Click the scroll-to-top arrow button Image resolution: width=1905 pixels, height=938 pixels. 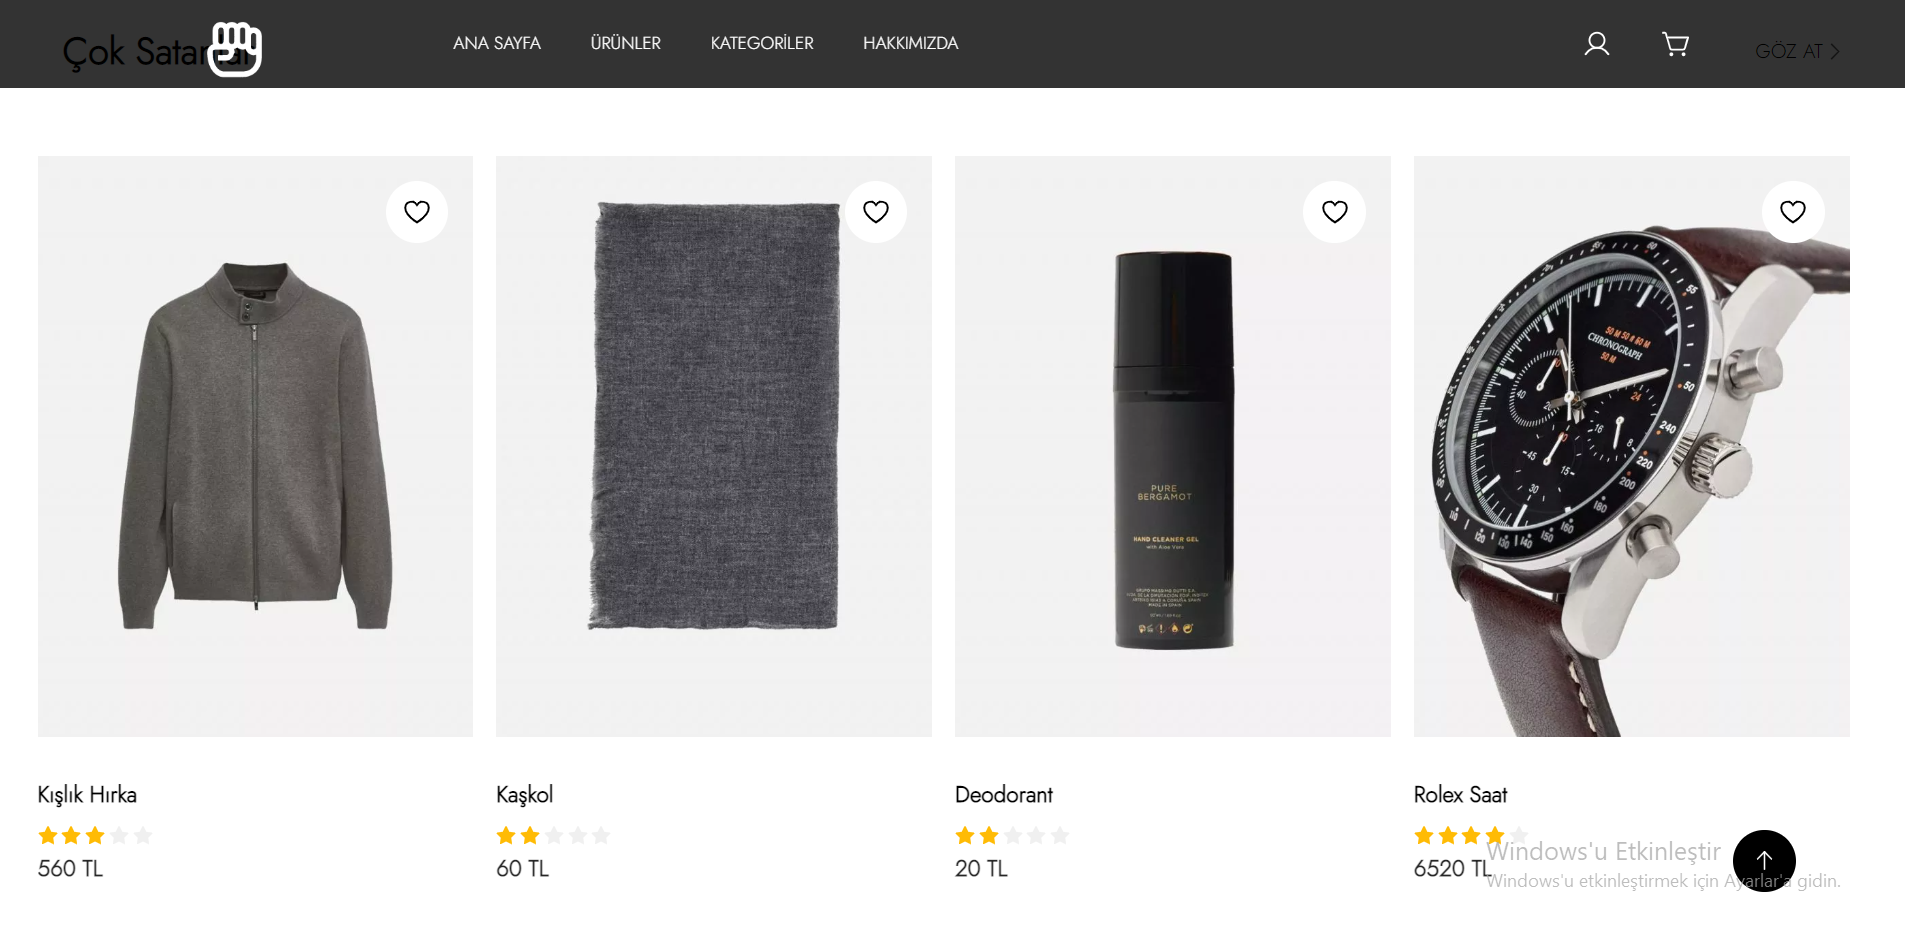1764,860
